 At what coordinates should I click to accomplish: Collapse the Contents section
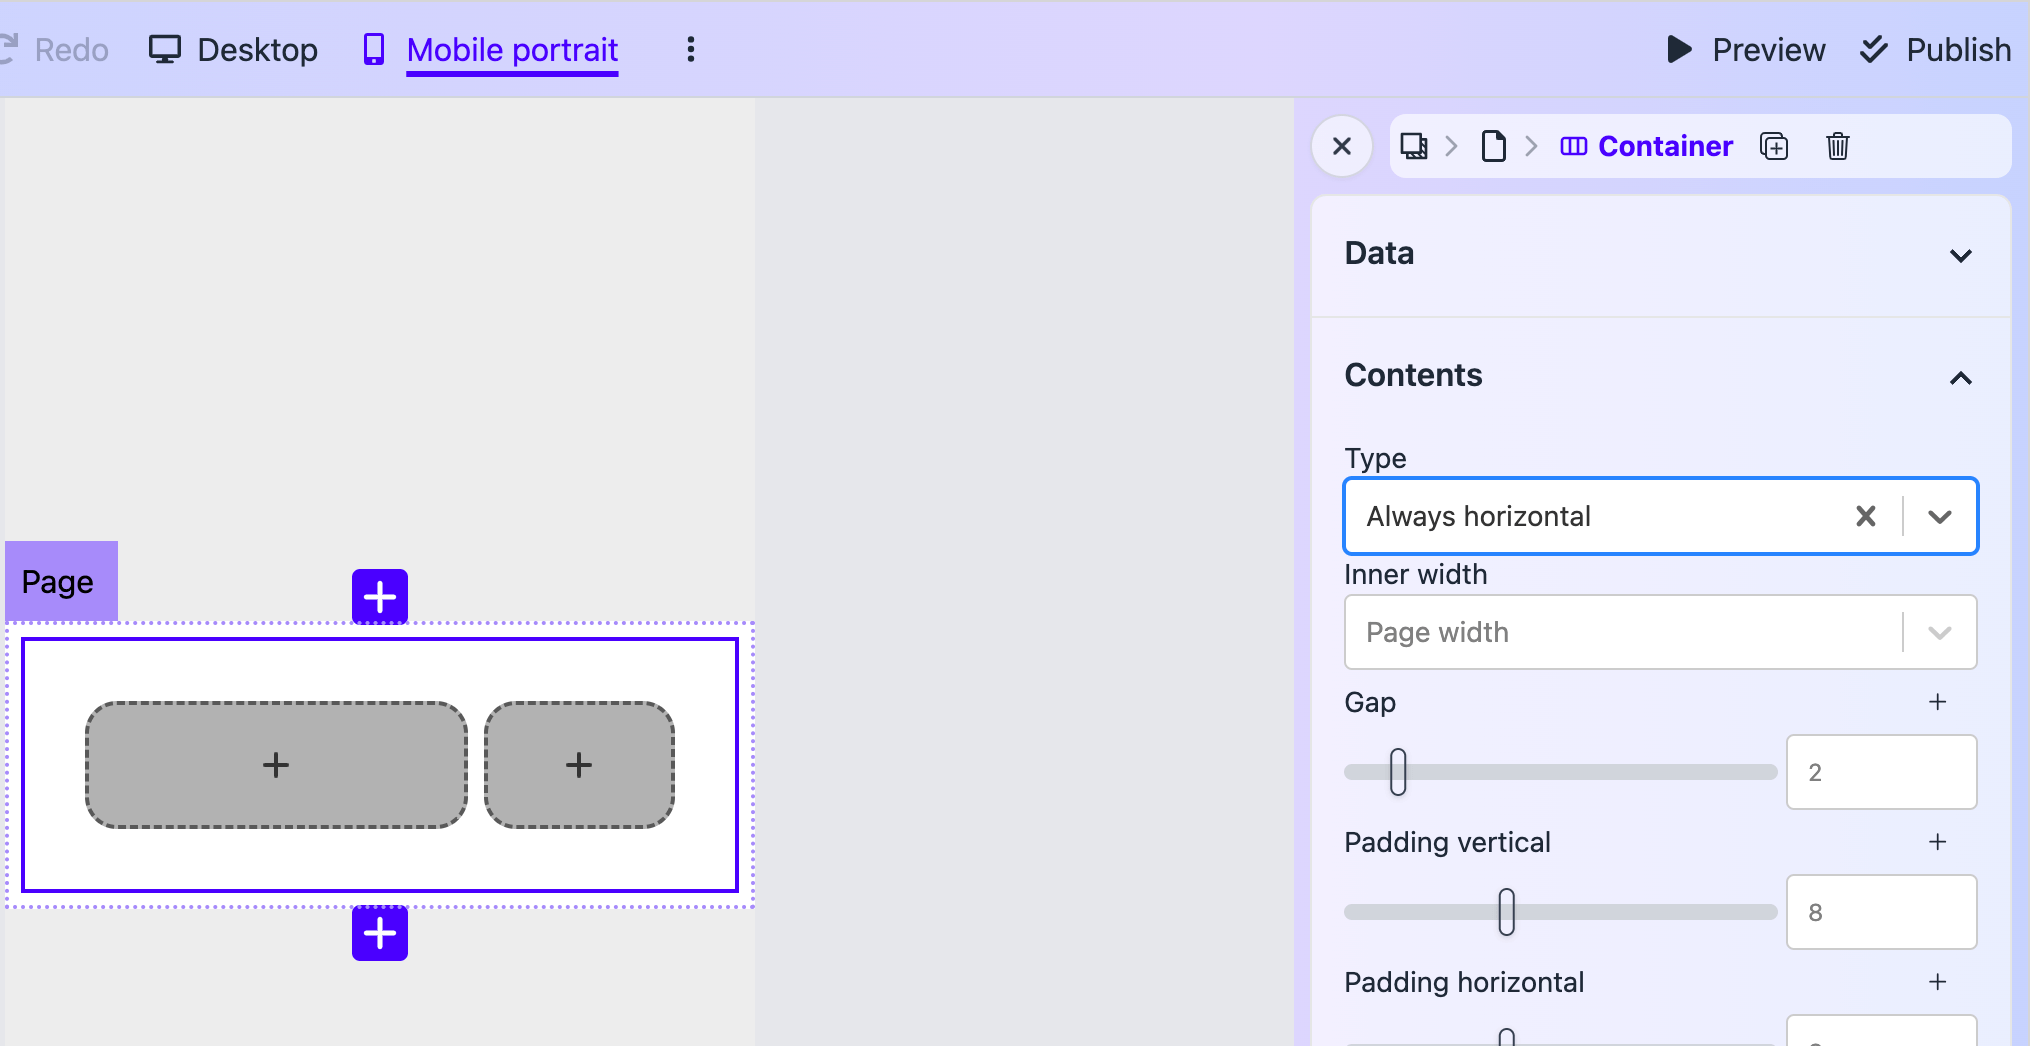1960,378
